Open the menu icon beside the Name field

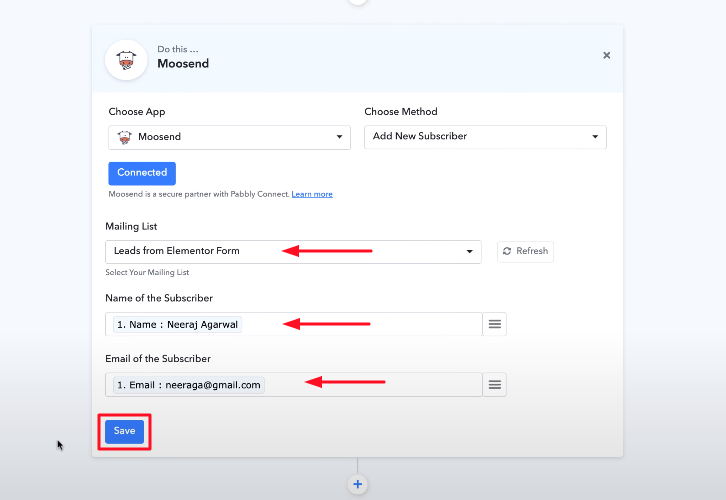click(x=494, y=324)
